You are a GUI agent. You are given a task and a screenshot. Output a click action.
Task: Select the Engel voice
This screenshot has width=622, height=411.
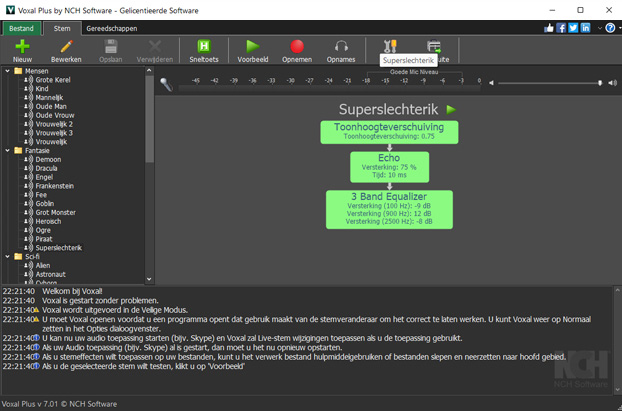(x=44, y=177)
